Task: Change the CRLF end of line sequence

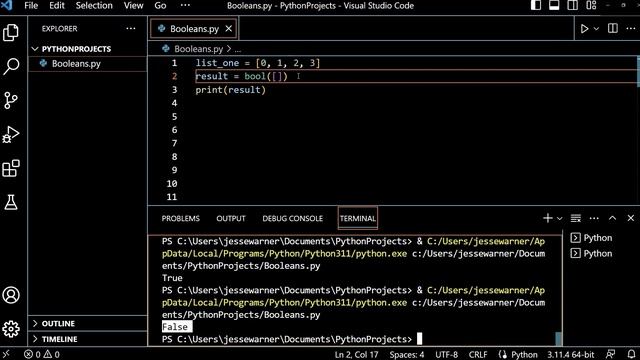Action: point(478,354)
